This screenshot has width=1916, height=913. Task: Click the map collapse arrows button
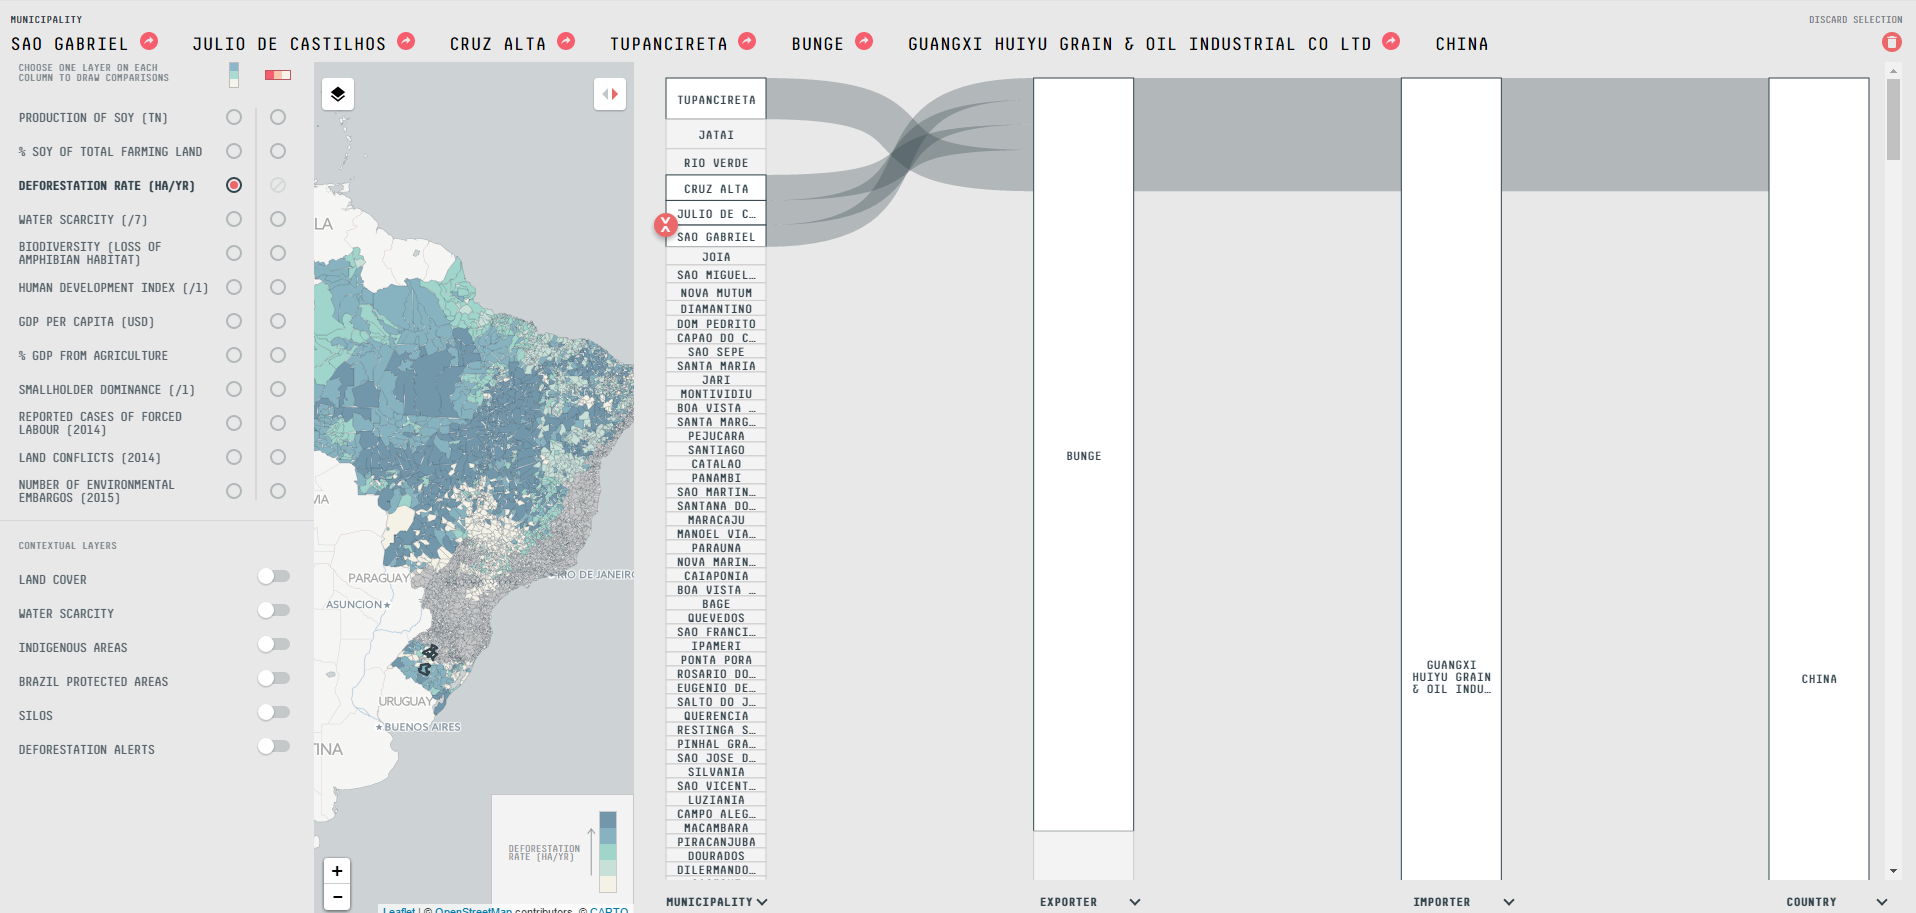(610, 94)
